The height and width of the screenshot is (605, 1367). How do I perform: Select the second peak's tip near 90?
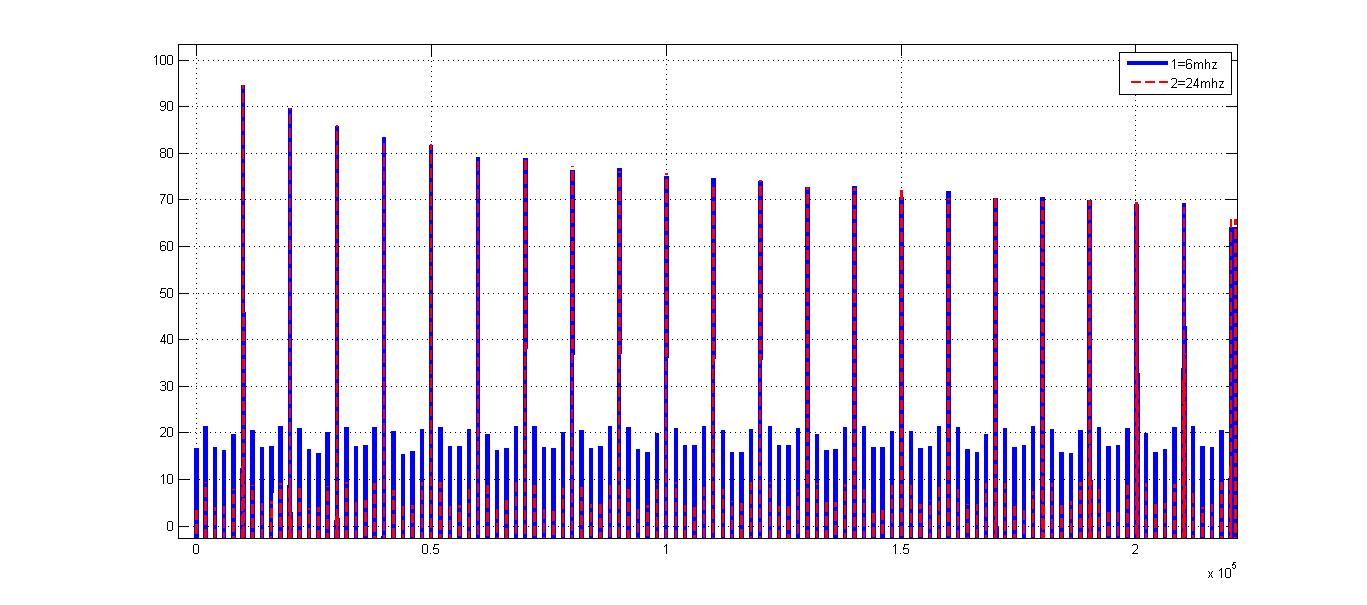pos(290,110)
